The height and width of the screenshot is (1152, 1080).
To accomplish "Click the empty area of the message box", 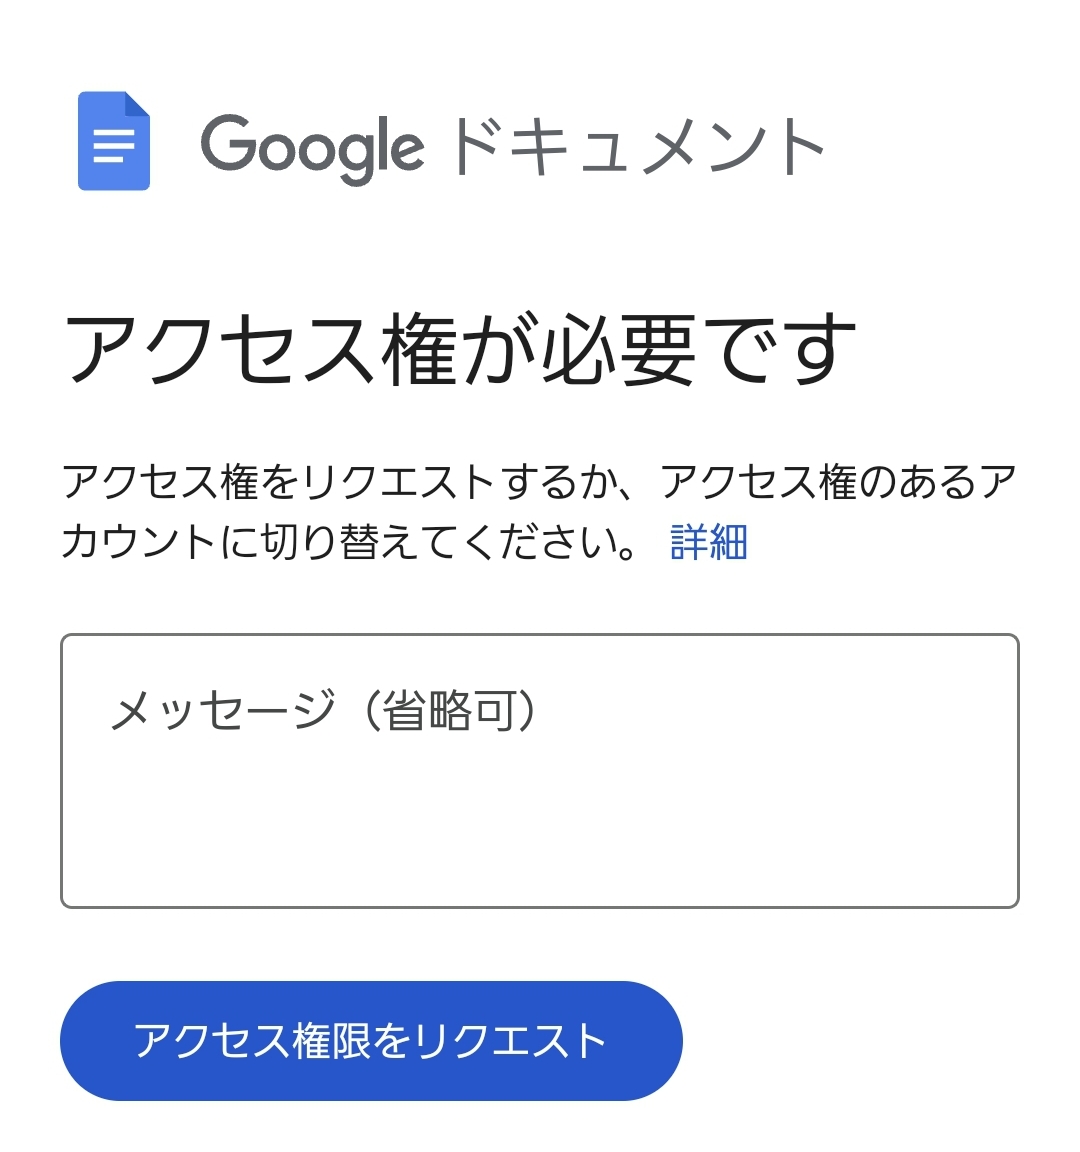I will point(539,830).
